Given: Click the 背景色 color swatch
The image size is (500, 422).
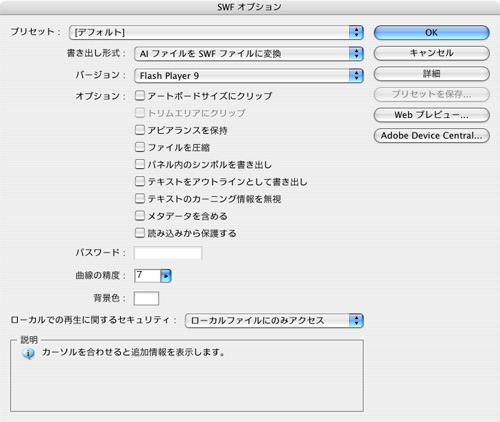Looking at the screenshot, I should [146, 298].
